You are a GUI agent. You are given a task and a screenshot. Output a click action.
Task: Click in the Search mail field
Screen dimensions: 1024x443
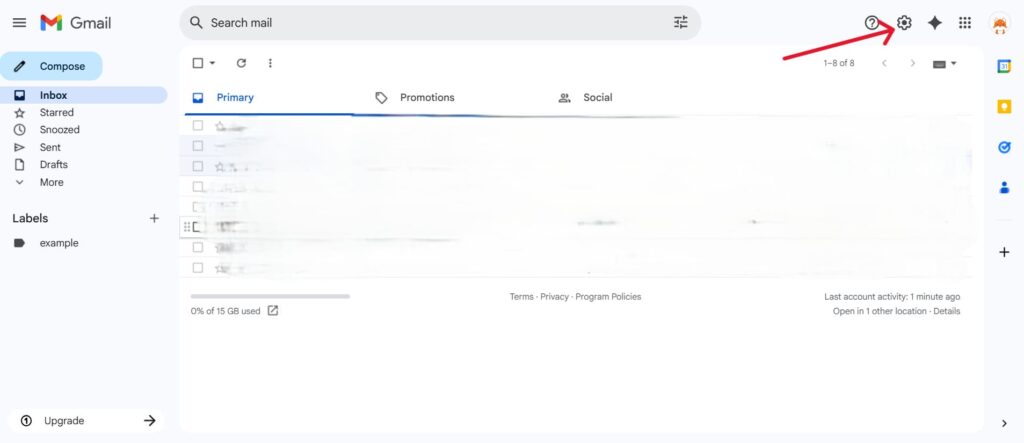tap(430, 22)
